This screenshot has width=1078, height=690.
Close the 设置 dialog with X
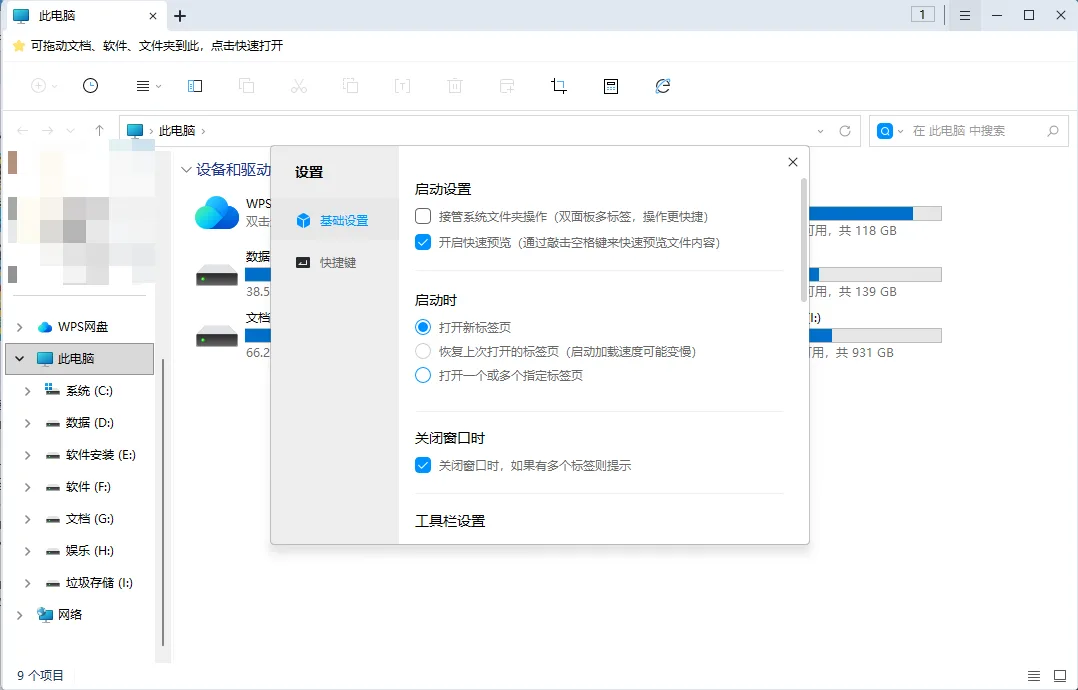coord(793,162)
